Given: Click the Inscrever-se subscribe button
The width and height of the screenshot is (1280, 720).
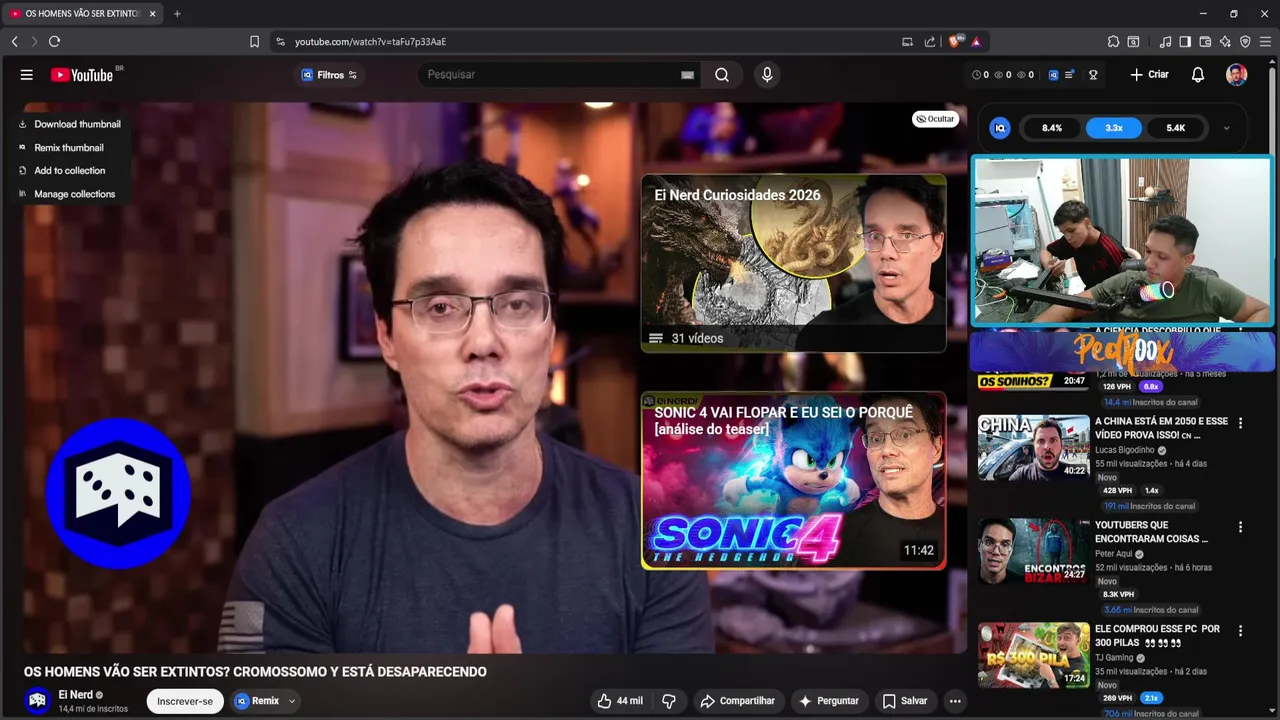Looking at the screenshot, I should pyautogui.click(x=185, y=701).
